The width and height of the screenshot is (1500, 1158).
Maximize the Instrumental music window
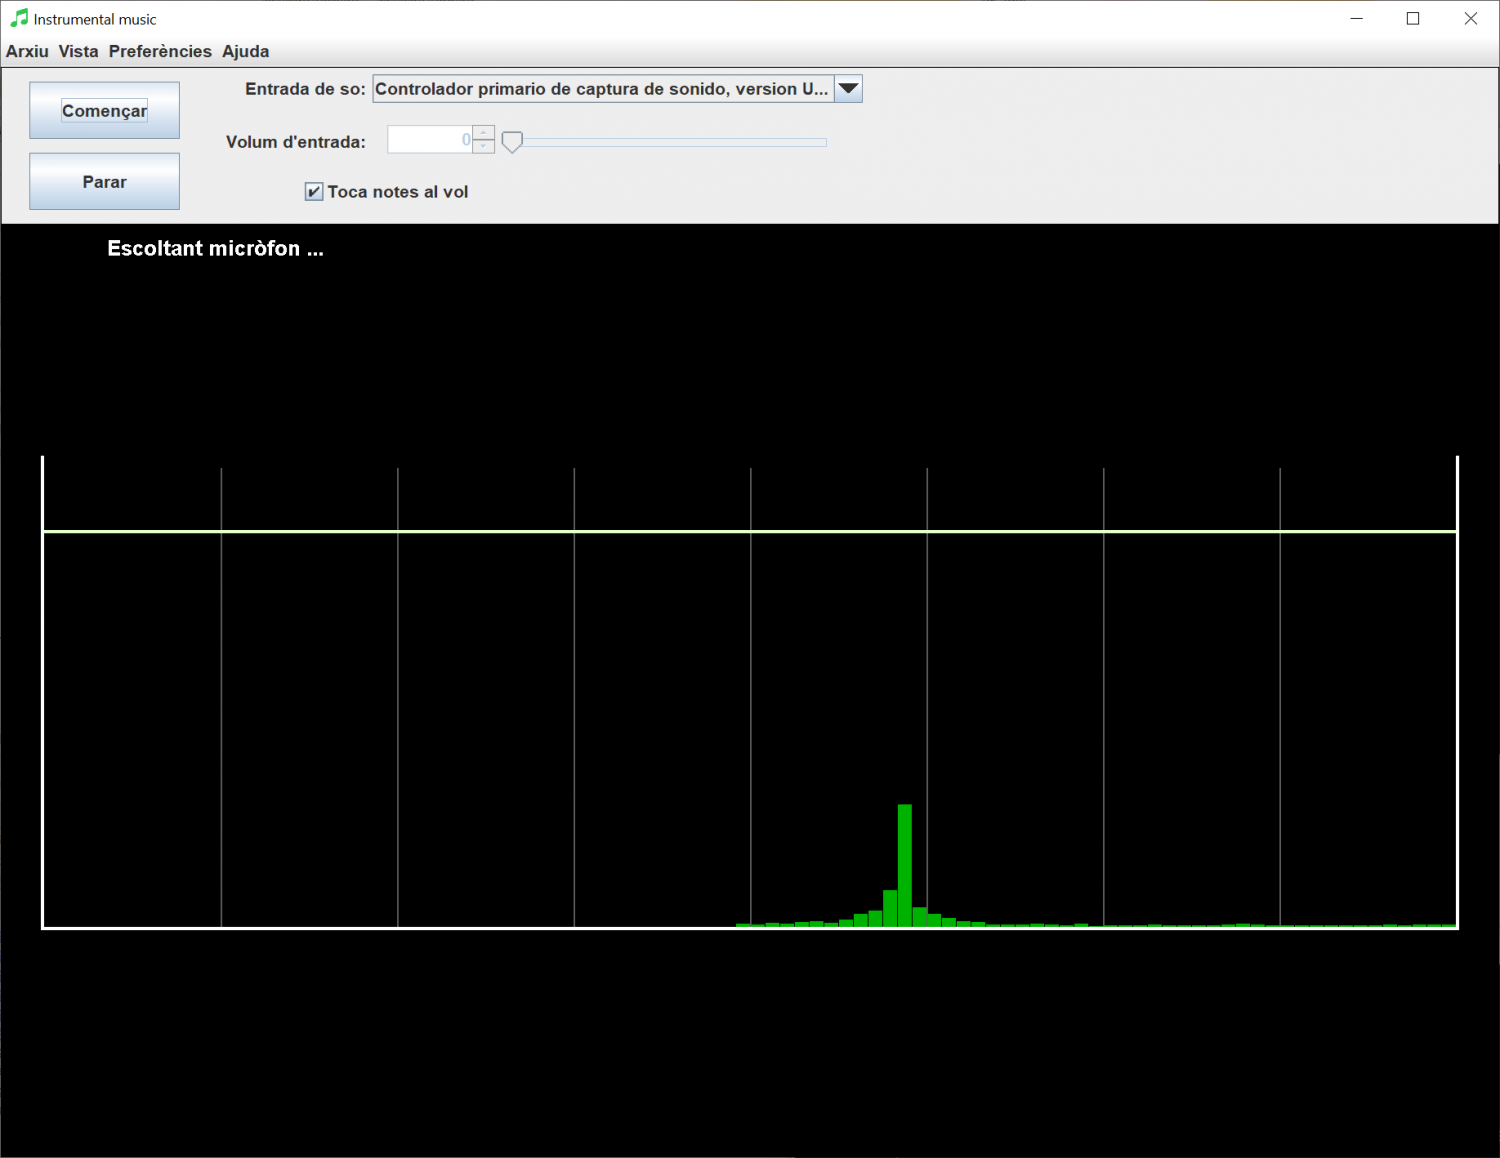[x=1413, y=18]
